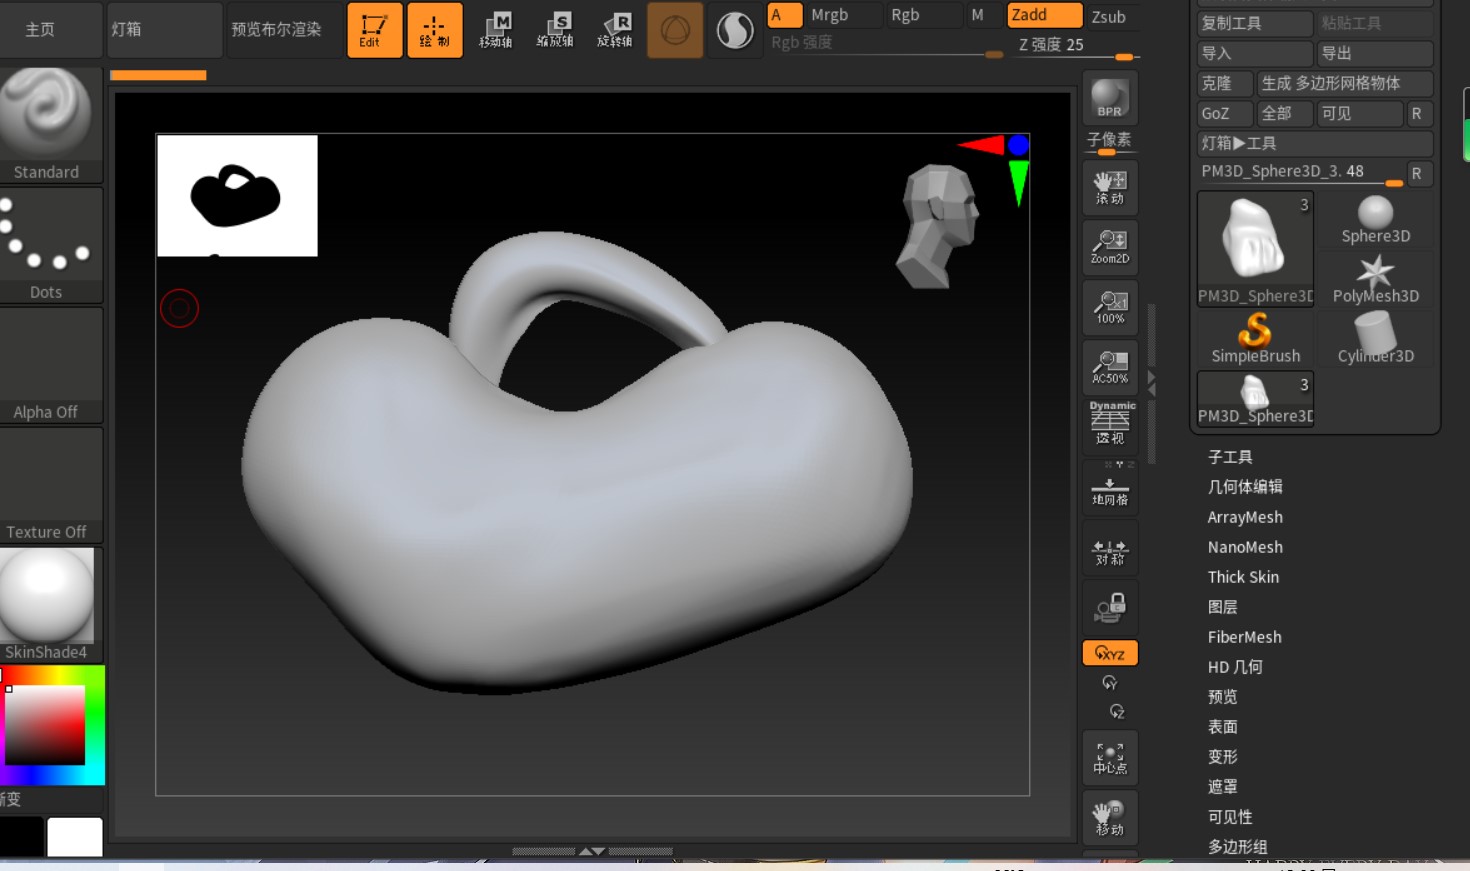Viewport: 1470px width, 871px height.
Task: Send the tool with GoZ
Action: [x=1225, y=113]
